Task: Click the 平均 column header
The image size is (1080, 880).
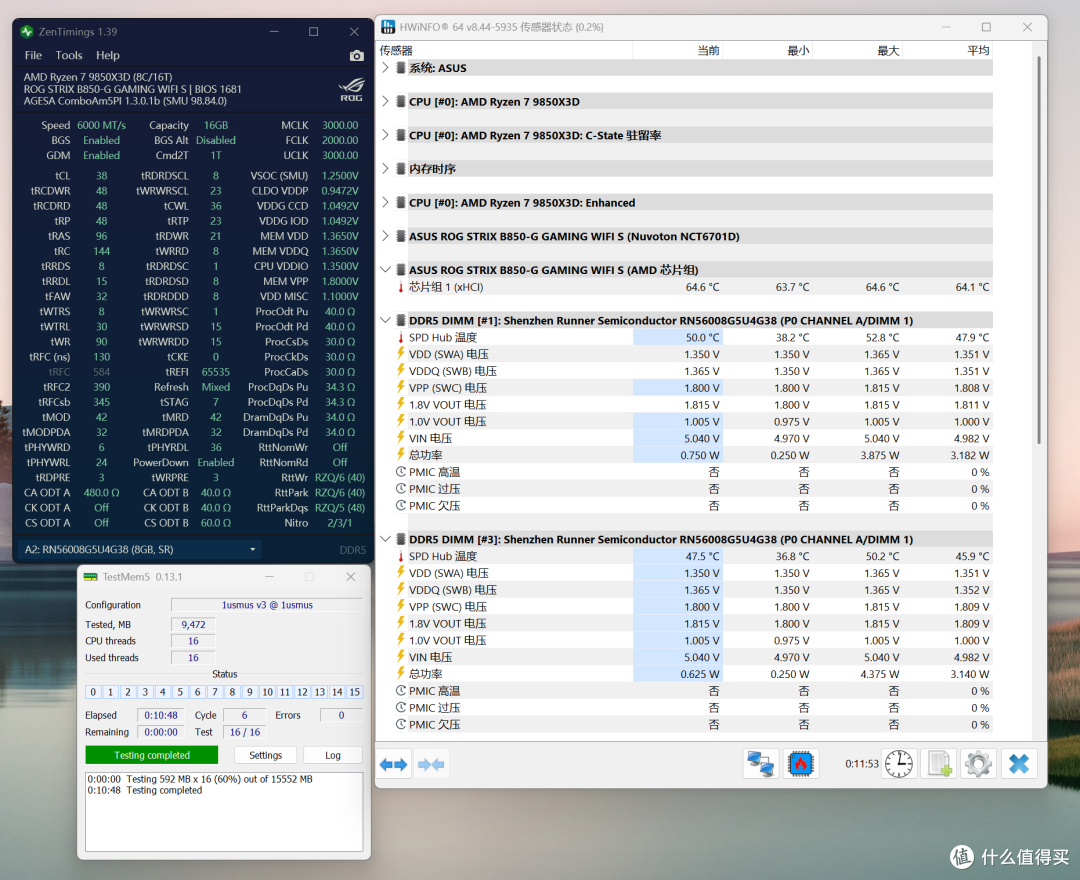Action: 948,50
